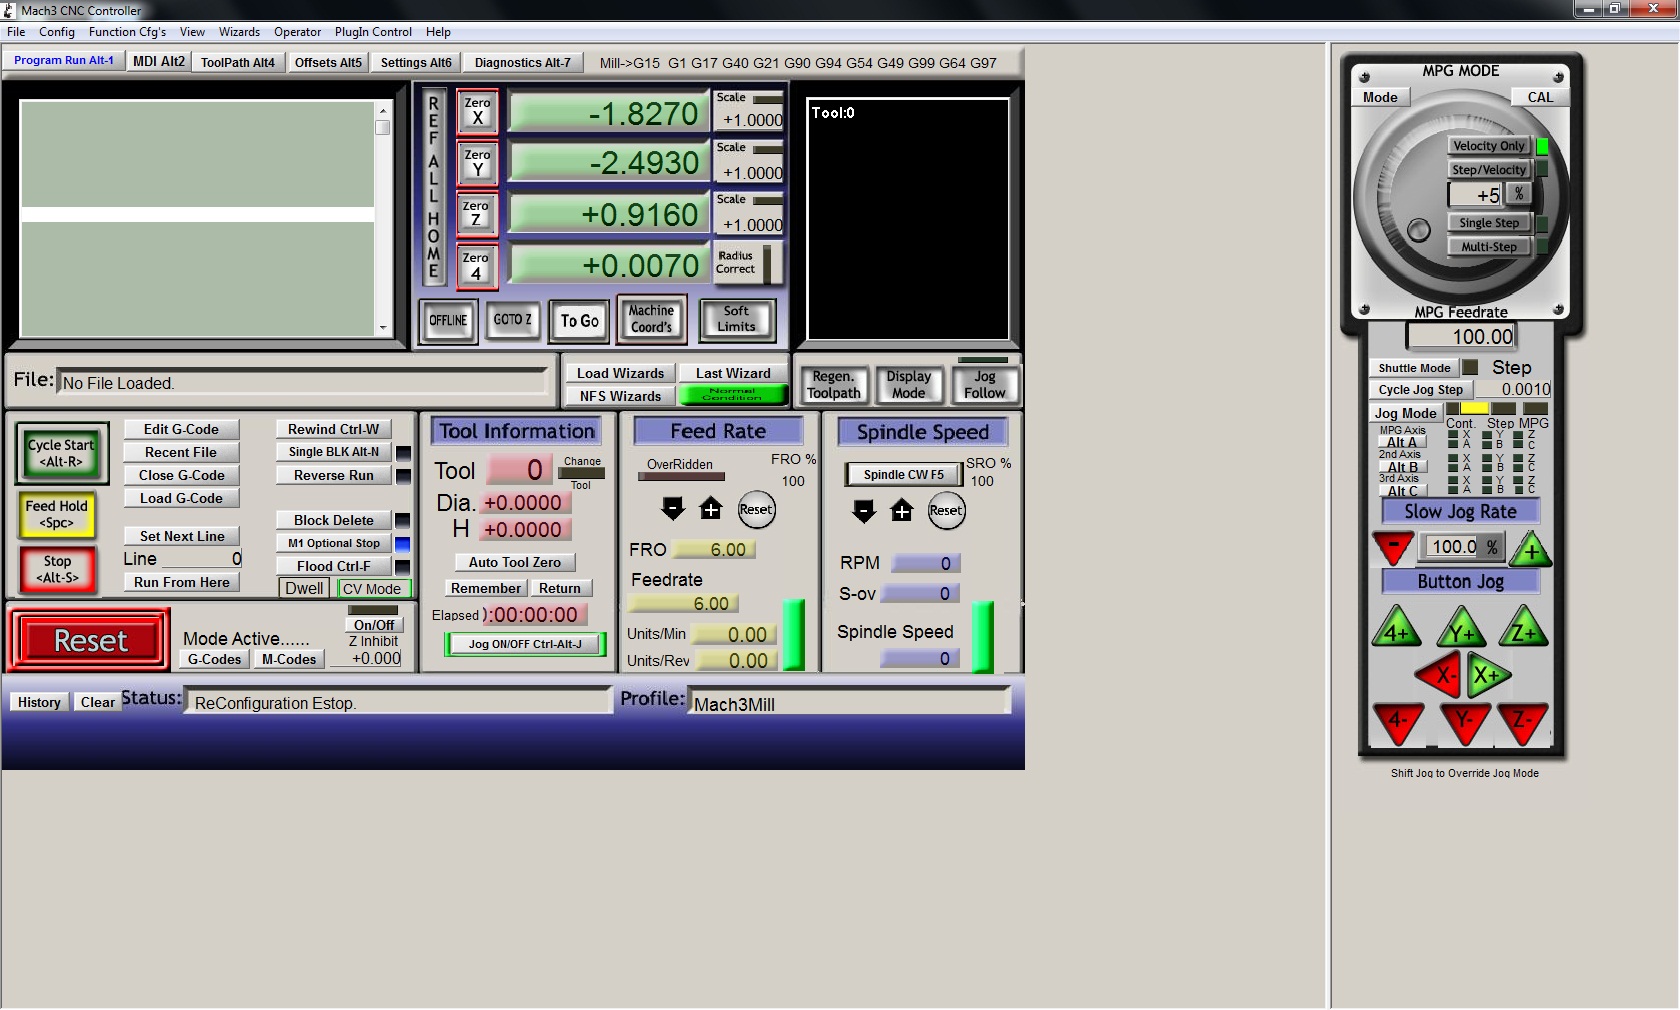The height and width of the screenshot is (1010, 1680).
Task: Open the Diagnostics Alt-7 tab
Action: [x=522, y=62]
